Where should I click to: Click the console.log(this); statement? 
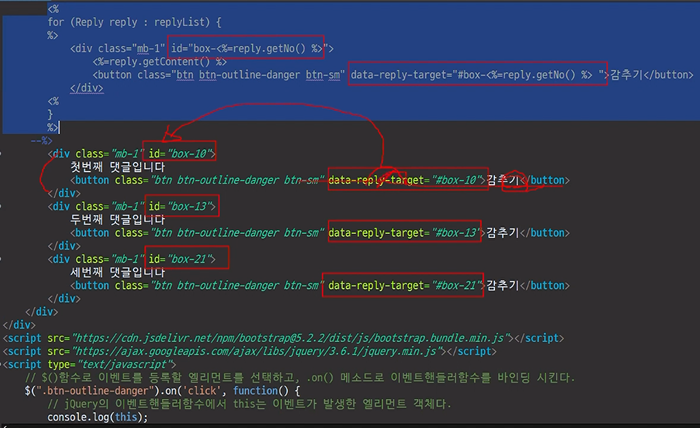point(98,417)
